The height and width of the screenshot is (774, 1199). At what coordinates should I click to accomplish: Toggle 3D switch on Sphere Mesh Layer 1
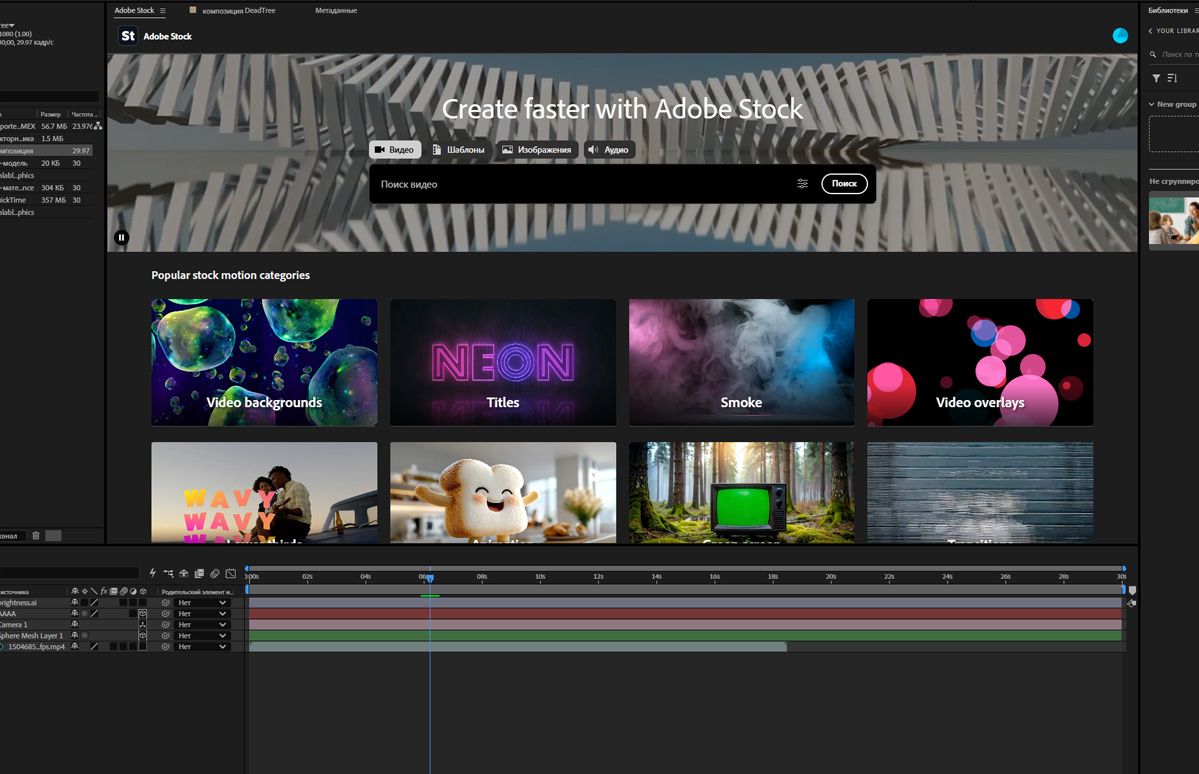tap(143, 636)
